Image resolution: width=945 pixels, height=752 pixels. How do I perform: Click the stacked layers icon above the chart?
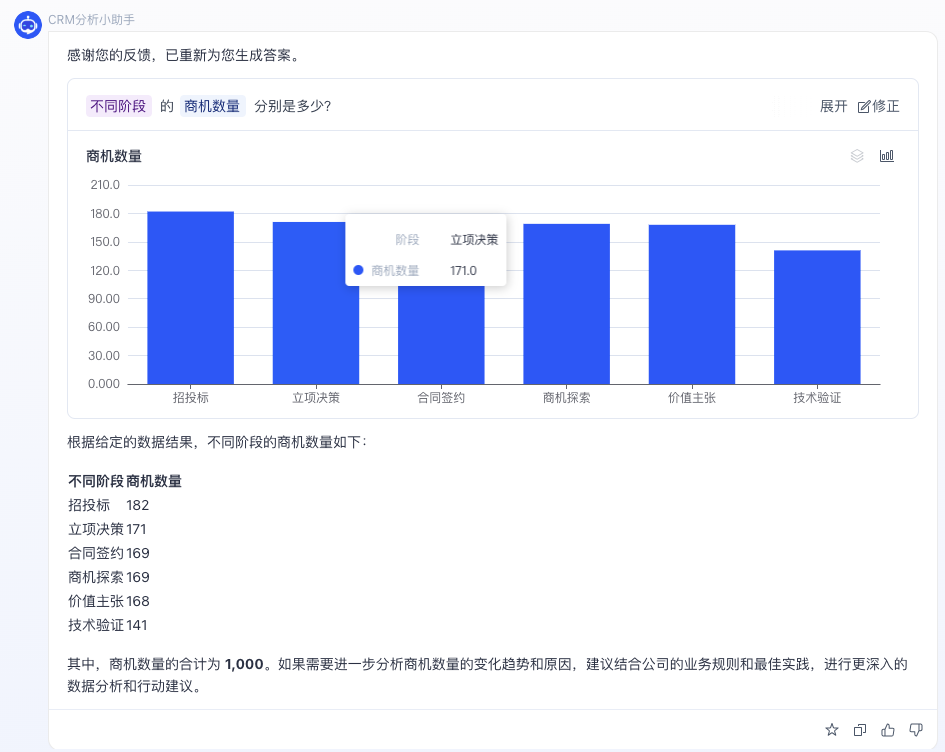click(x=857, y=155)
